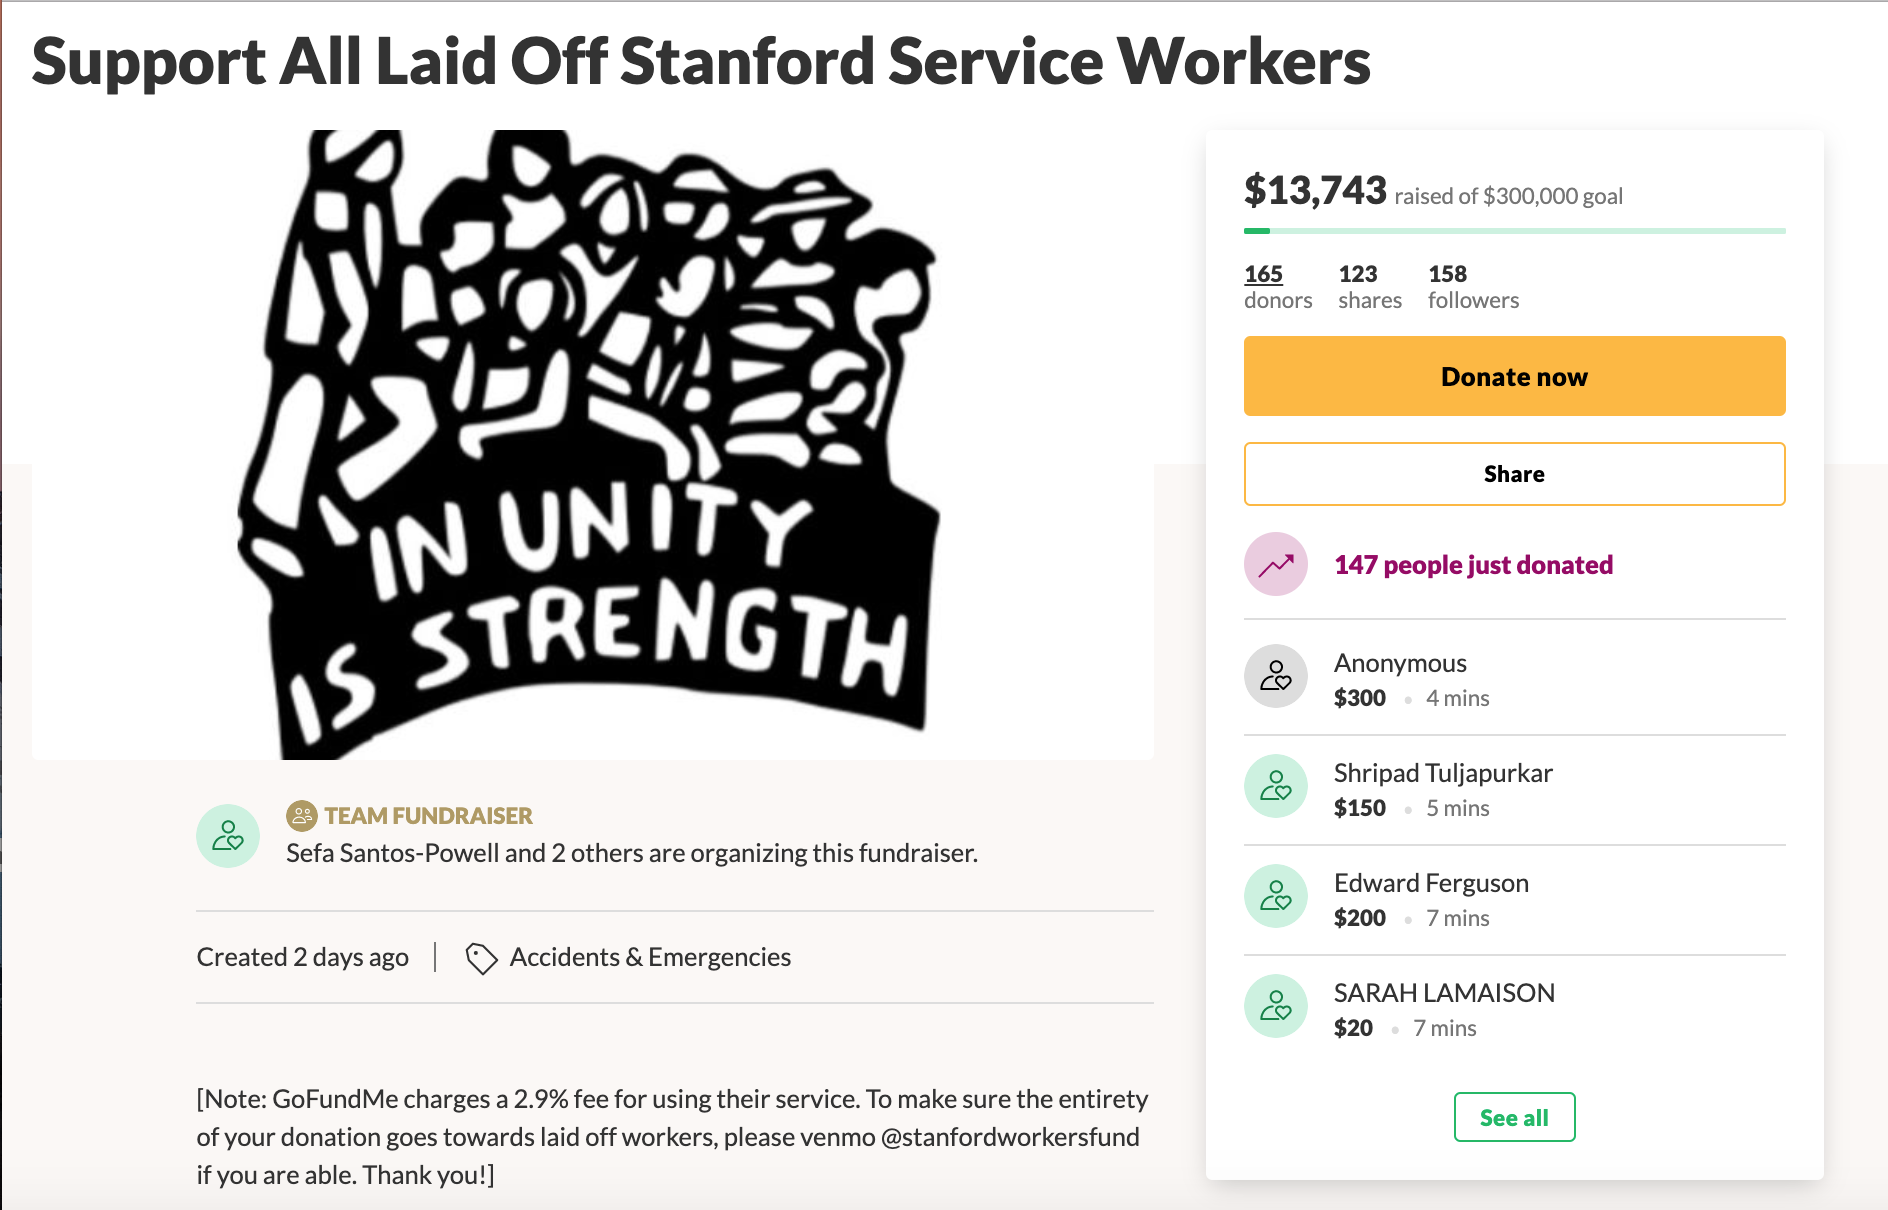The width and height of the screenshot is (1888, 1210).
Task: Click the trending arrow icon beside recent donations
Action: [x=1275, y=565]
